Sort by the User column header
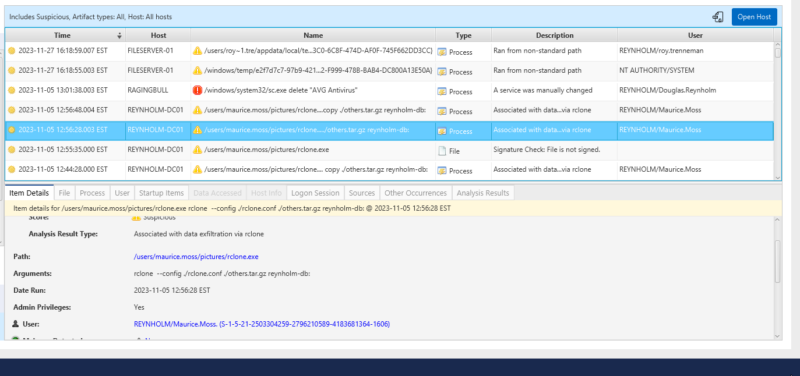This screenshot has width=800, height=376. 695,36
